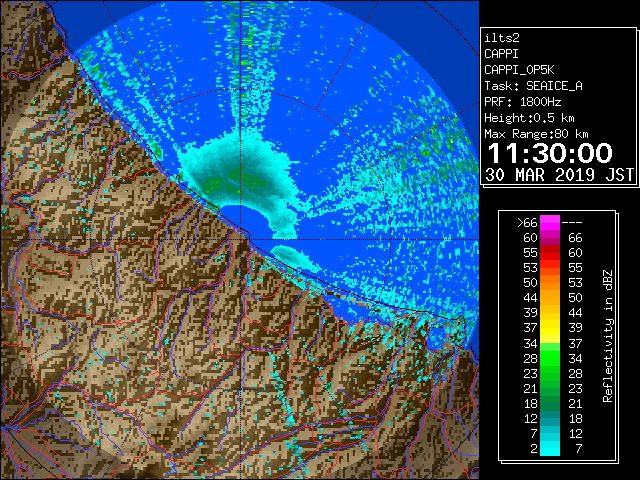Image resolution: width=640 pixels, height=480 pixels.
Task: Click the Reflectivity in dBZ label
Action: tap(608, 336)
